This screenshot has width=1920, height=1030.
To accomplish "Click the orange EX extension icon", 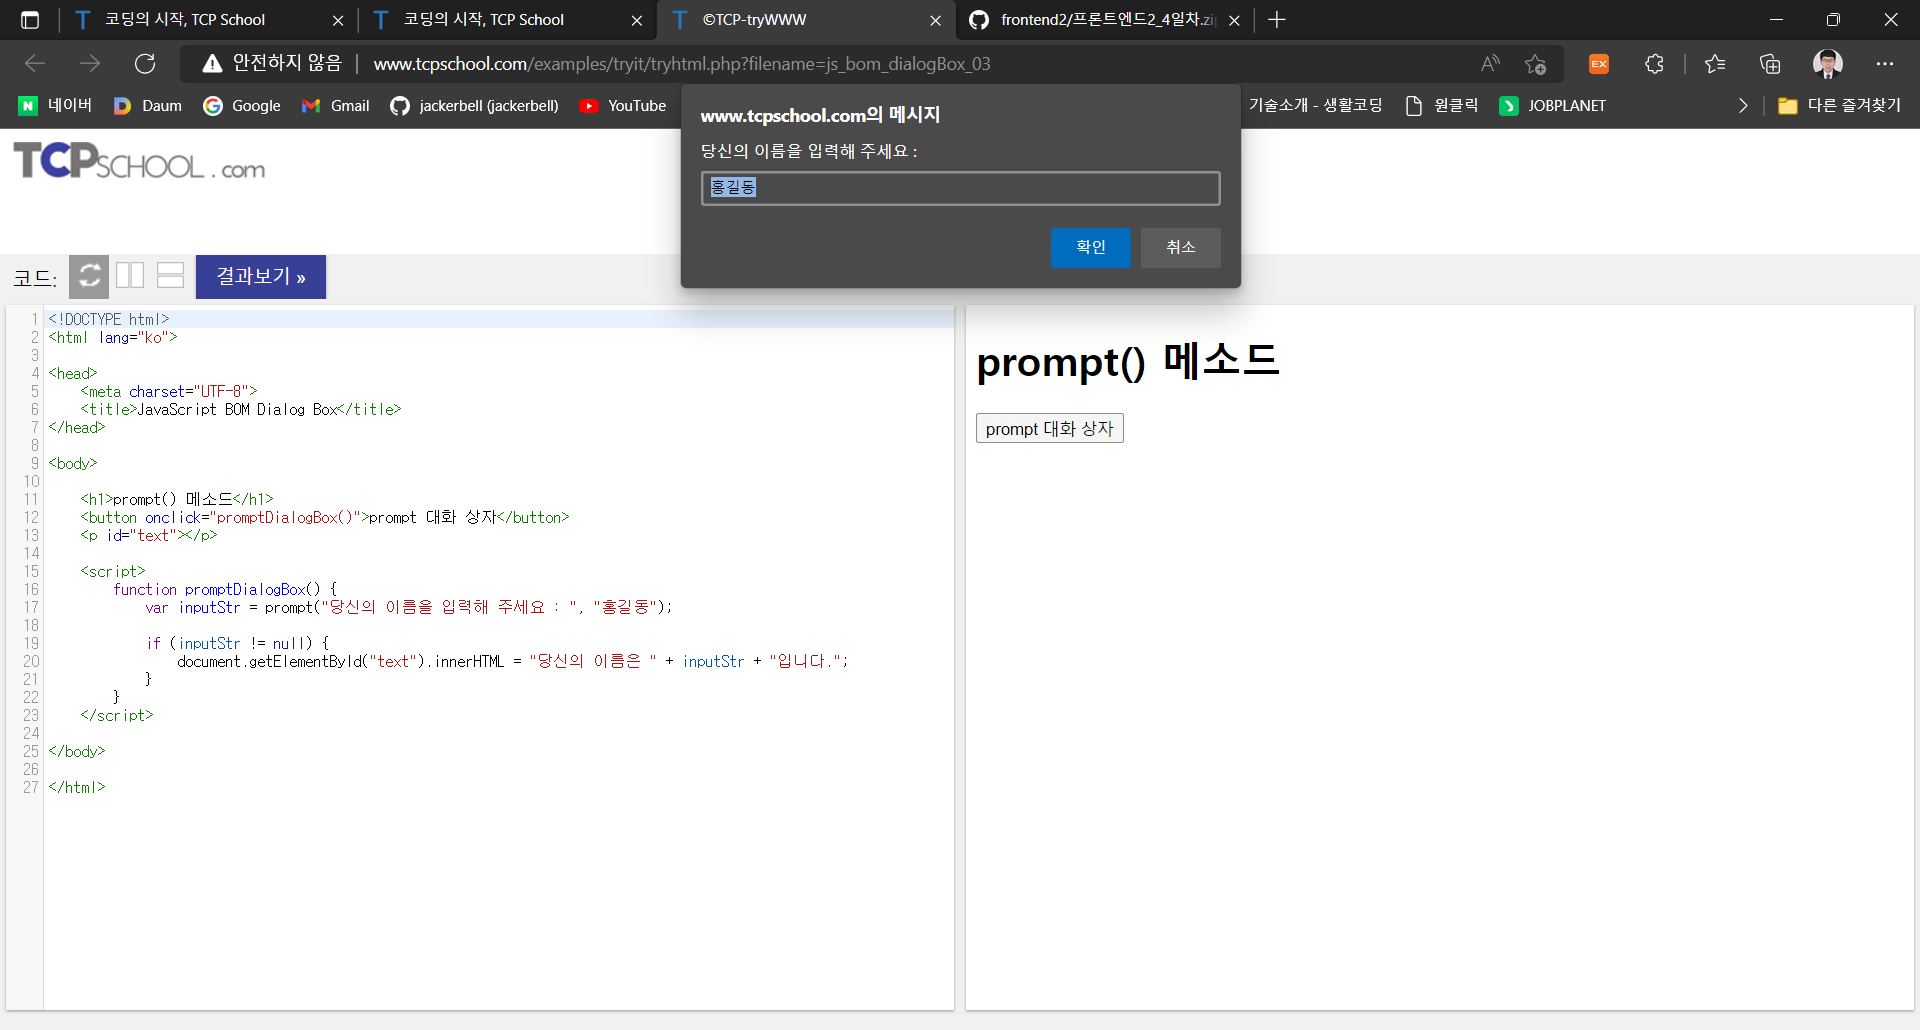I will 1599,64.
